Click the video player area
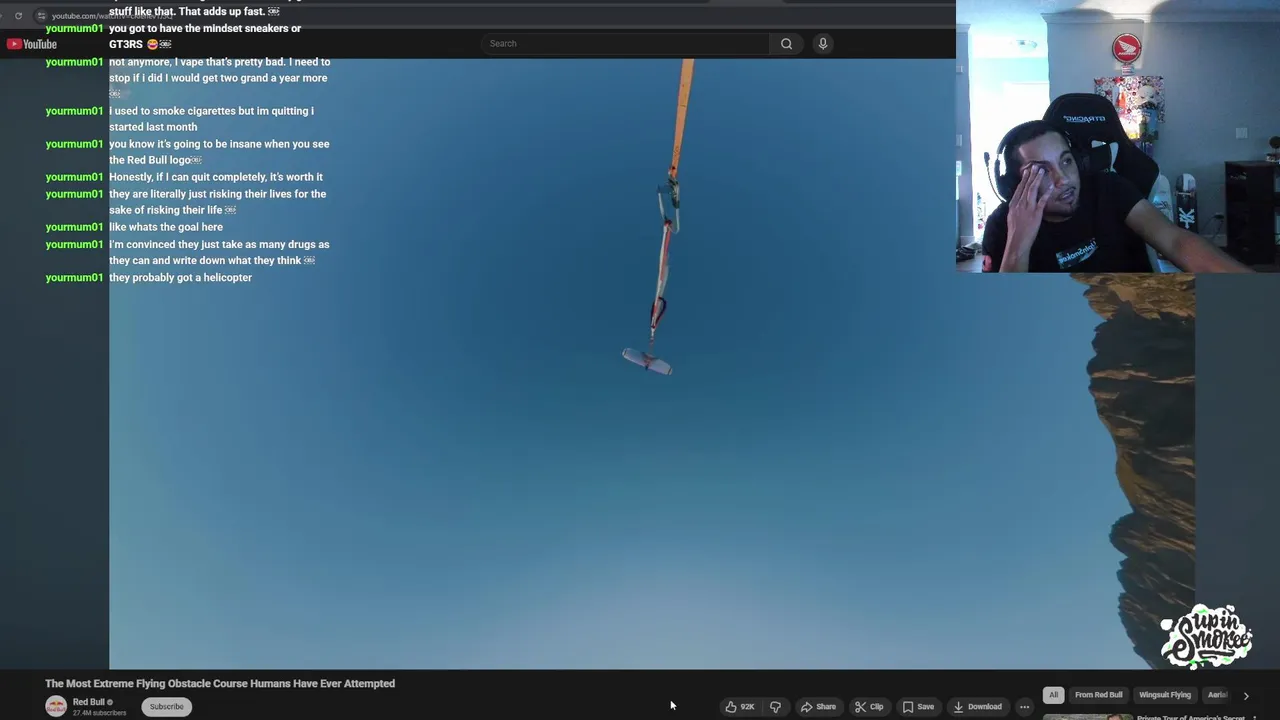The image size is (1280, 720). (652, 365)
